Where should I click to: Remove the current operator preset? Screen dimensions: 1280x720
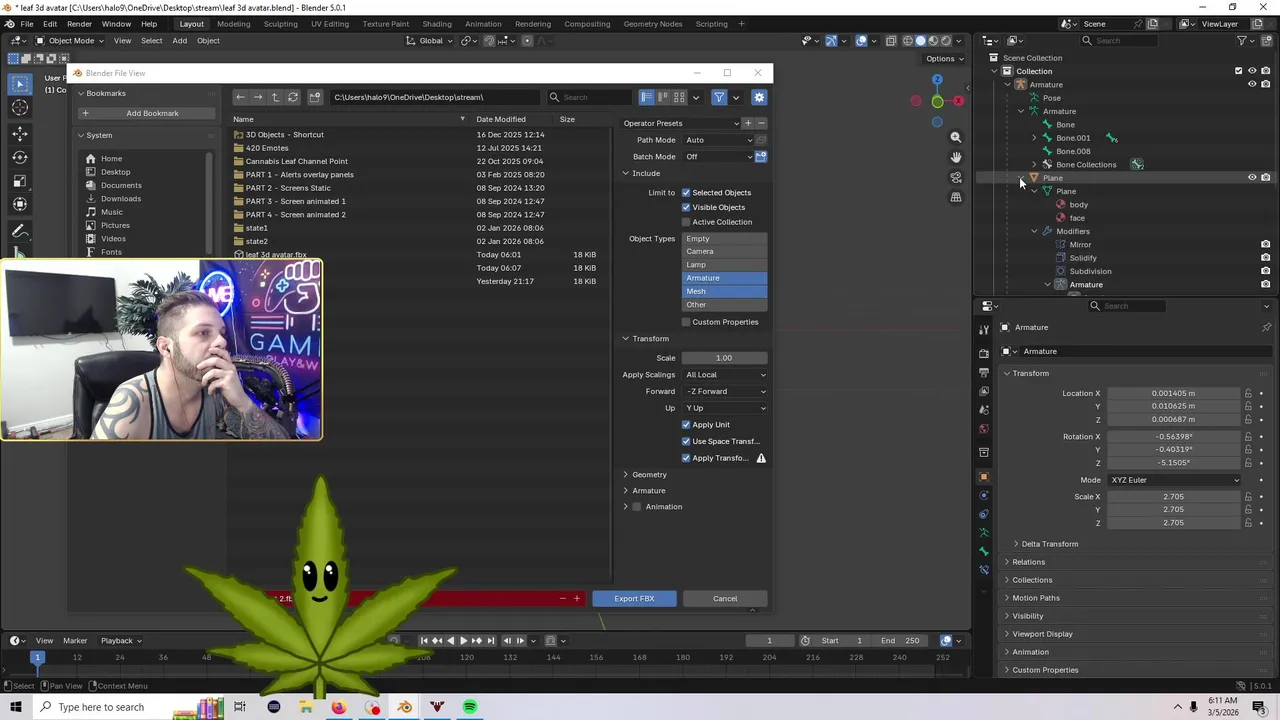(761, 123)
